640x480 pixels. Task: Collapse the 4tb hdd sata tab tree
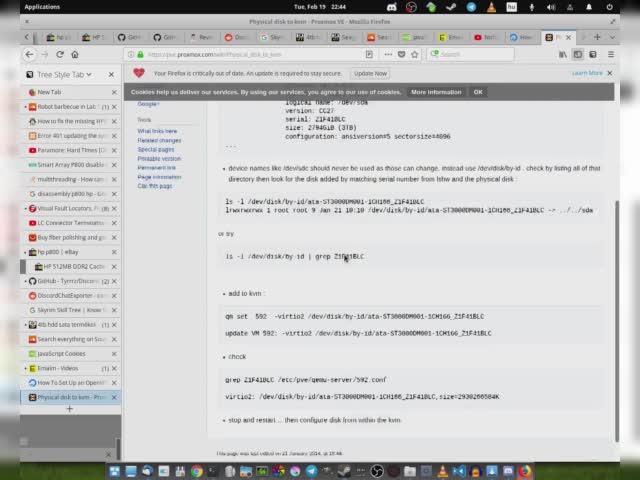[25, 325]
